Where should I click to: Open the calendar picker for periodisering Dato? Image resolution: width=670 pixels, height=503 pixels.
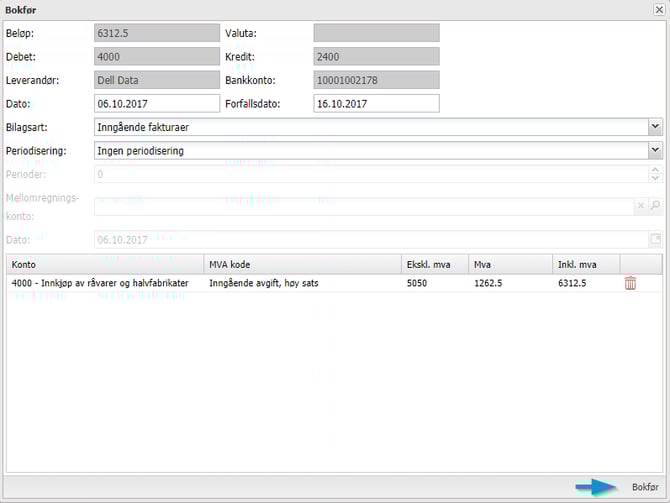click(x=655, y=240)
